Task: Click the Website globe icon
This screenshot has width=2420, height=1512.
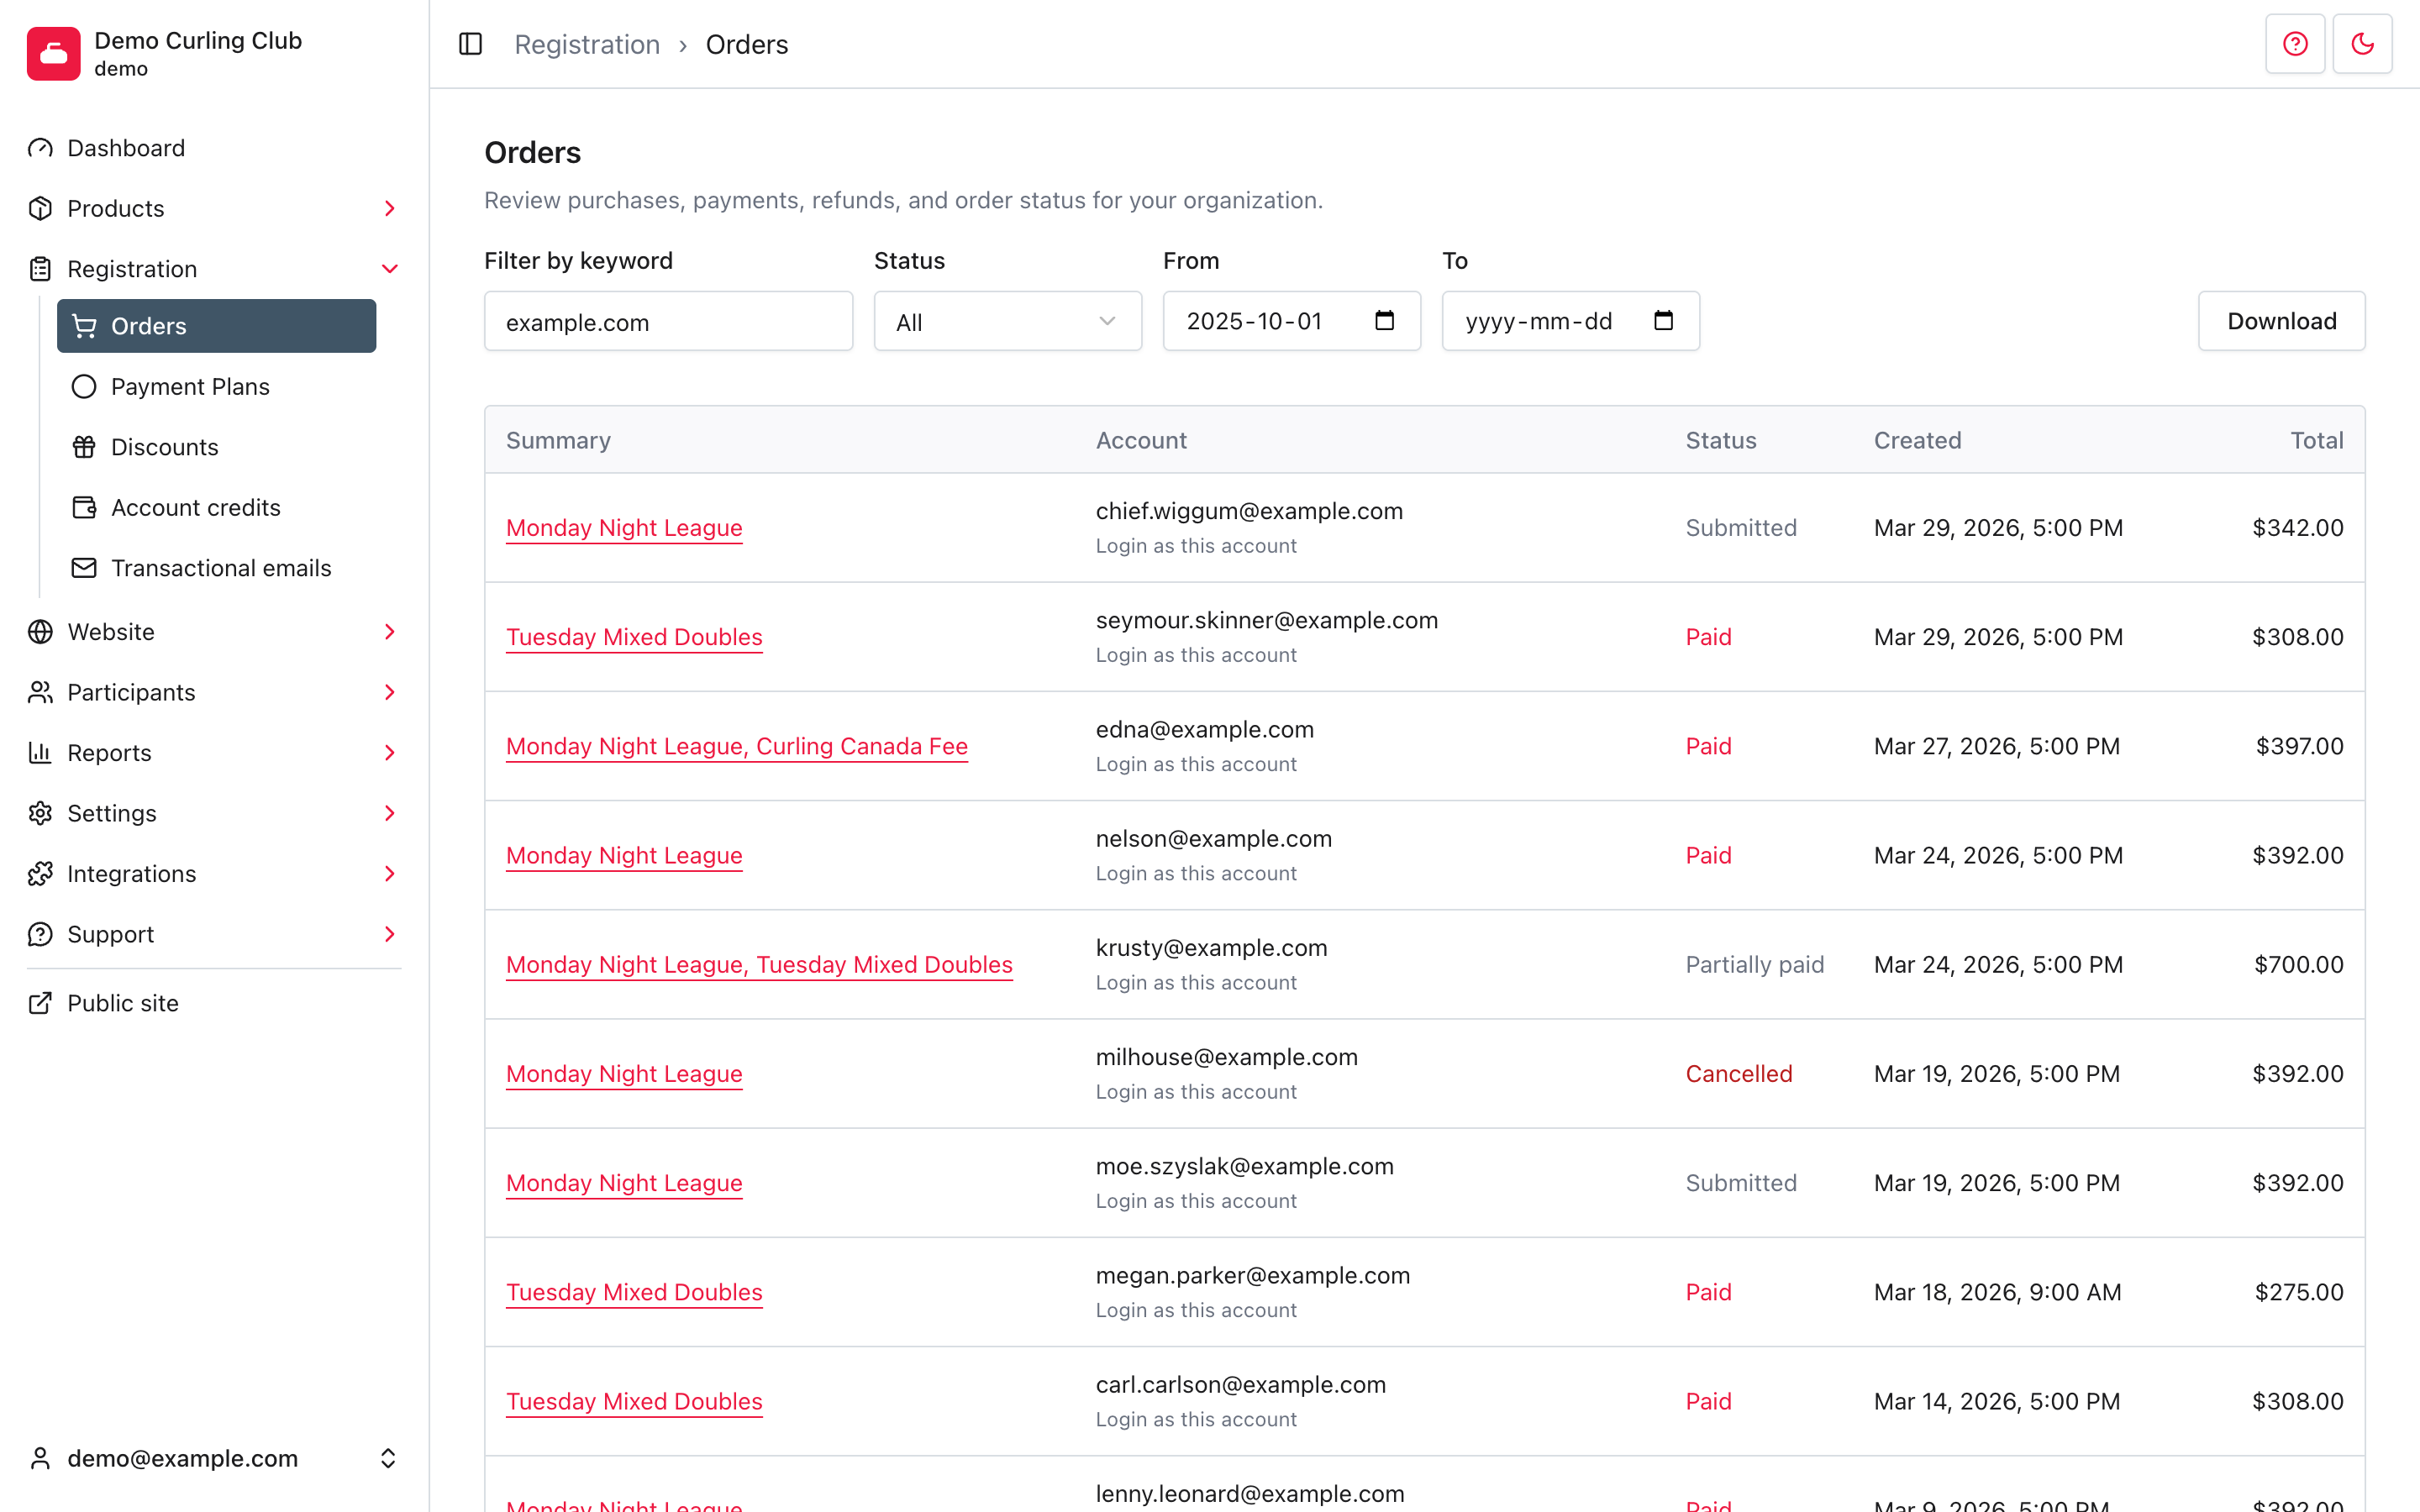Action: tap(40, 632)
